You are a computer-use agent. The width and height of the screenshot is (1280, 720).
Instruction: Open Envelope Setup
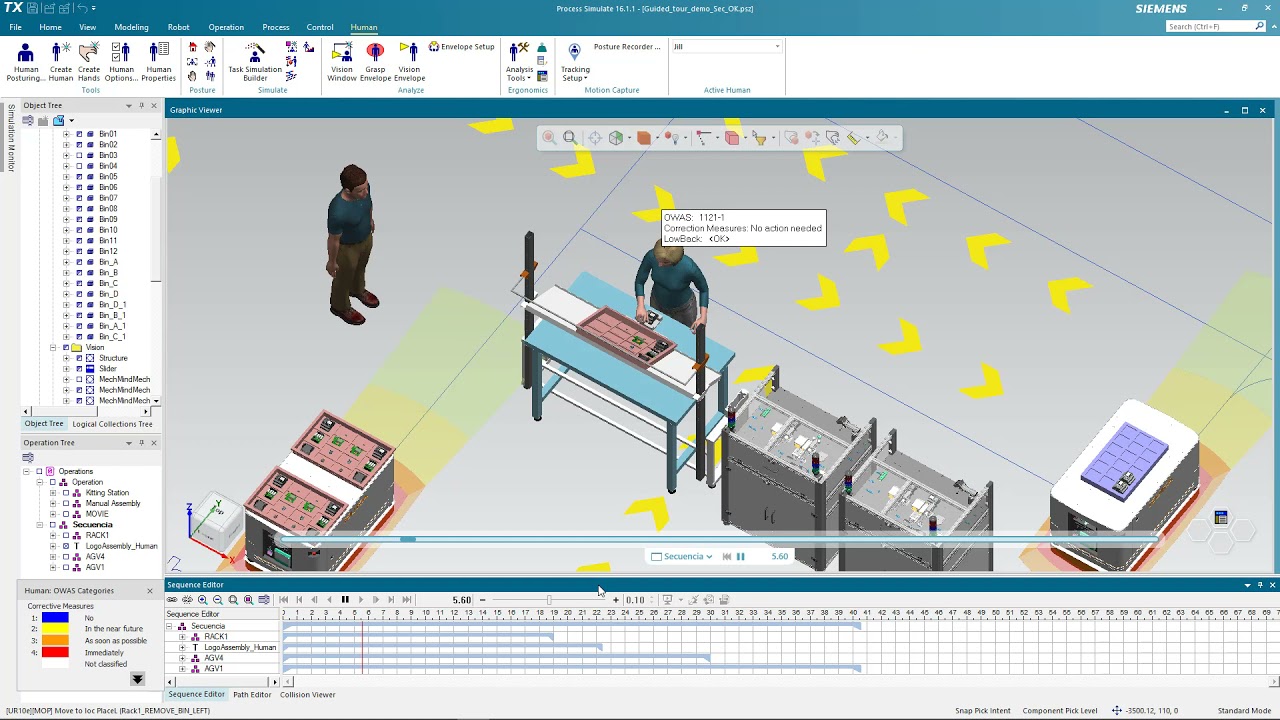pos(462,47)
